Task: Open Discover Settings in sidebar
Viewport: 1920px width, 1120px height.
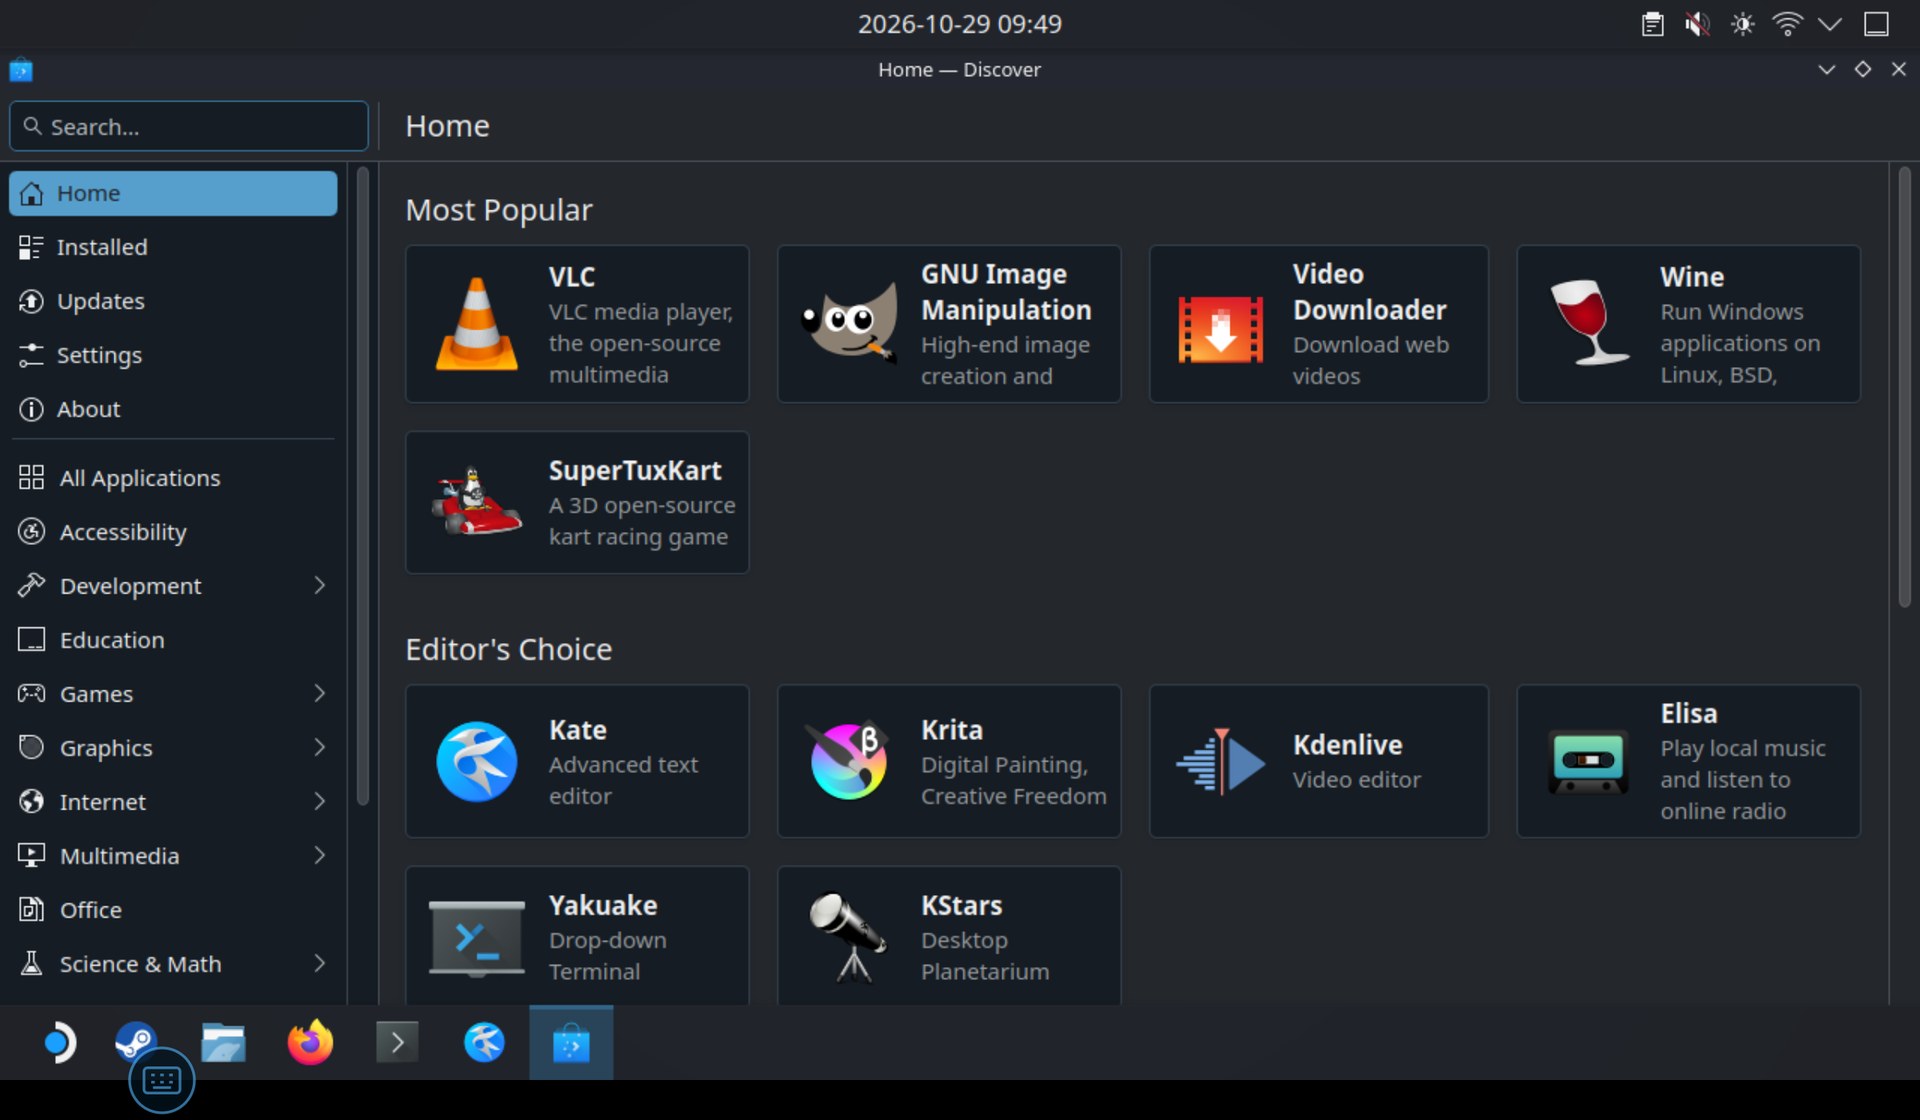Action: [172, 355]
